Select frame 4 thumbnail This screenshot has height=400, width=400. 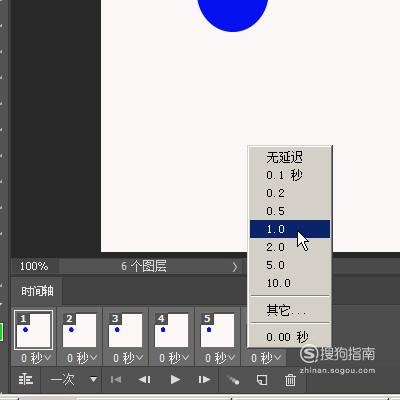[x=171, y=330]
